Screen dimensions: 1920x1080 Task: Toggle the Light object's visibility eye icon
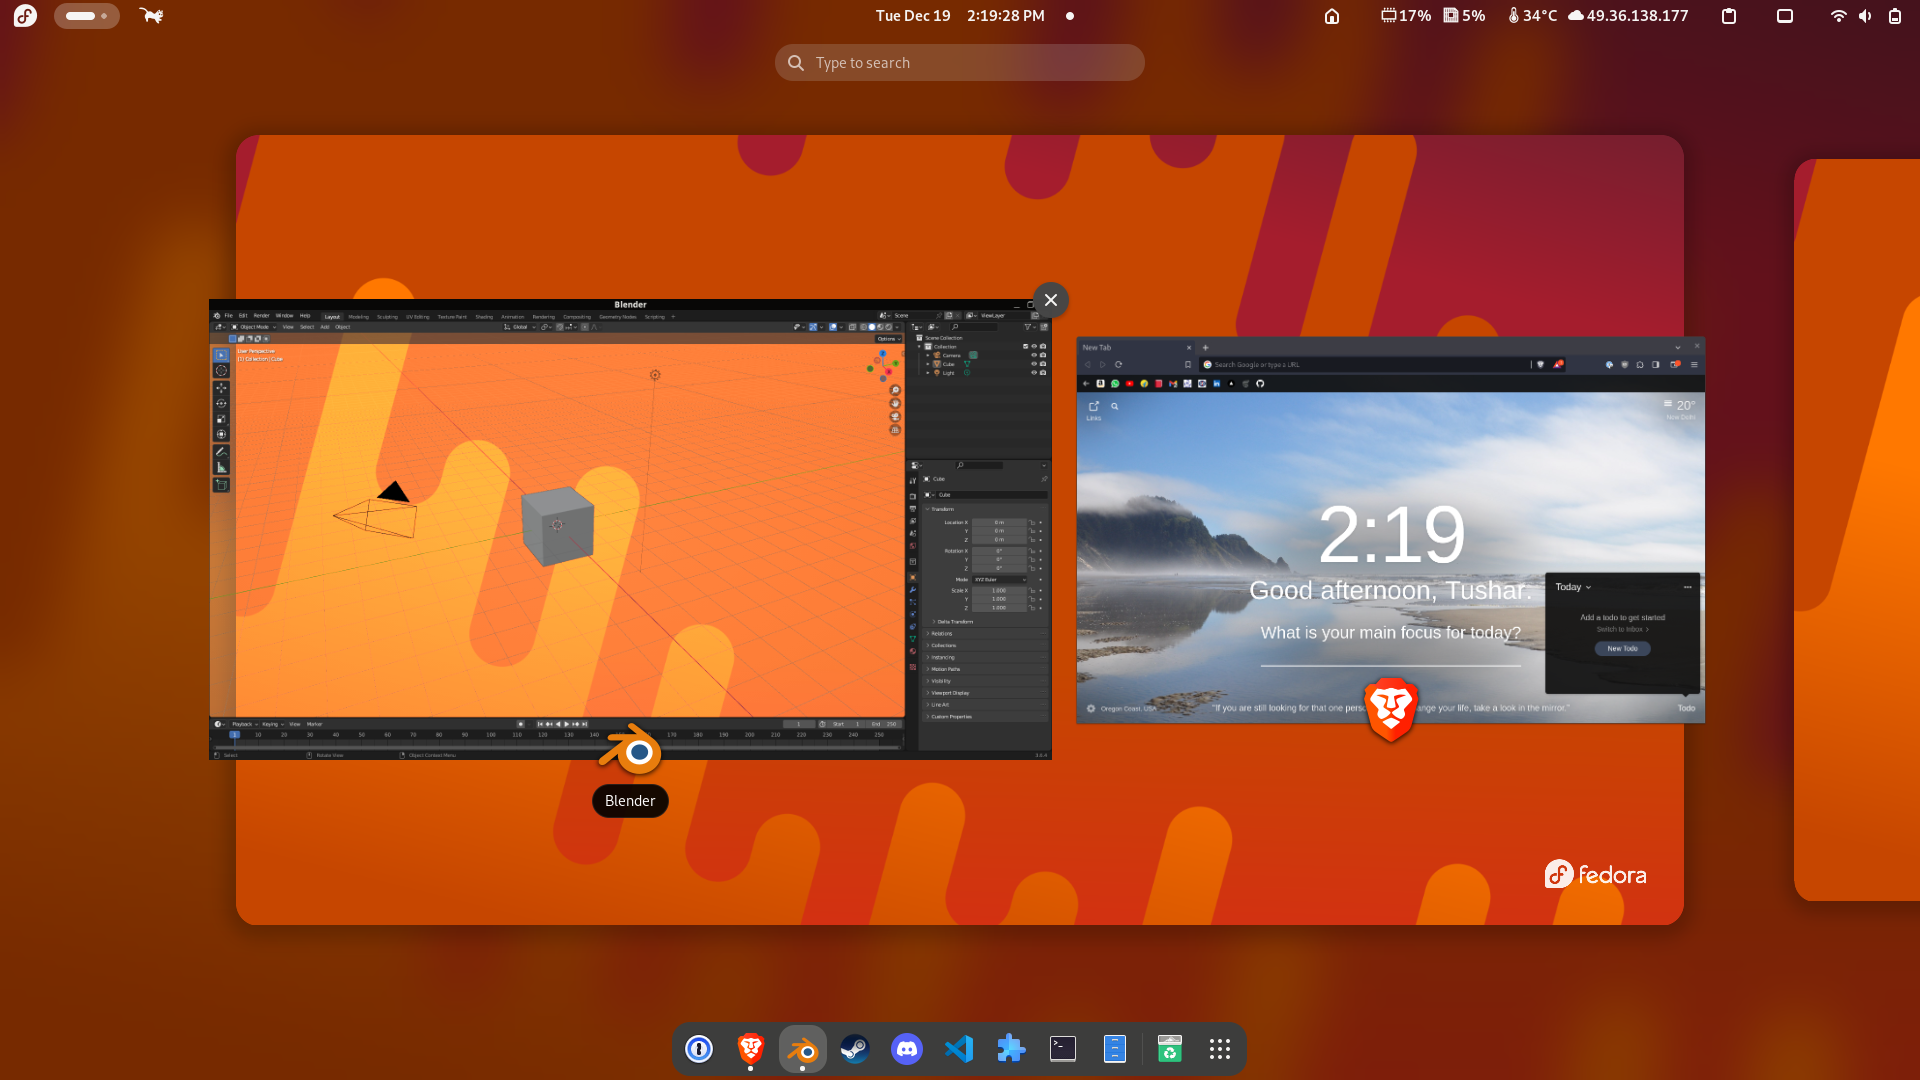pyautogui.click(x=1032, y=372)
